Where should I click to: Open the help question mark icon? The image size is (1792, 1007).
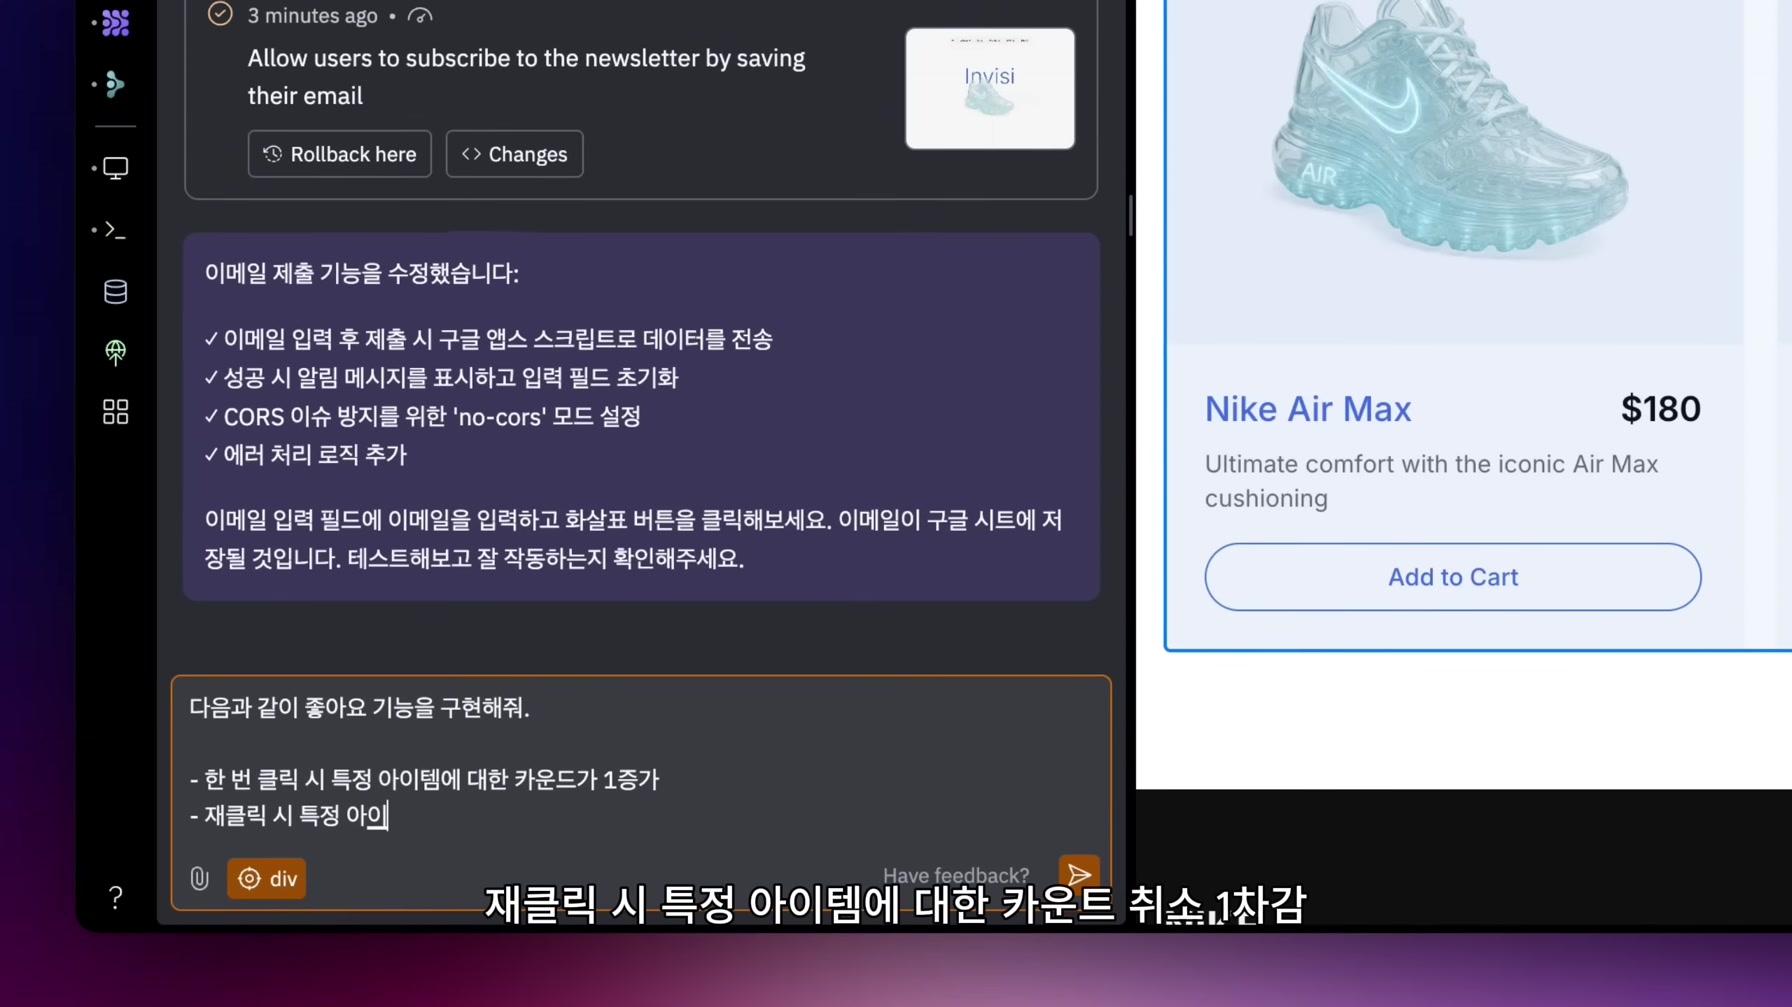pyautogui.click(x=116, y=897)
